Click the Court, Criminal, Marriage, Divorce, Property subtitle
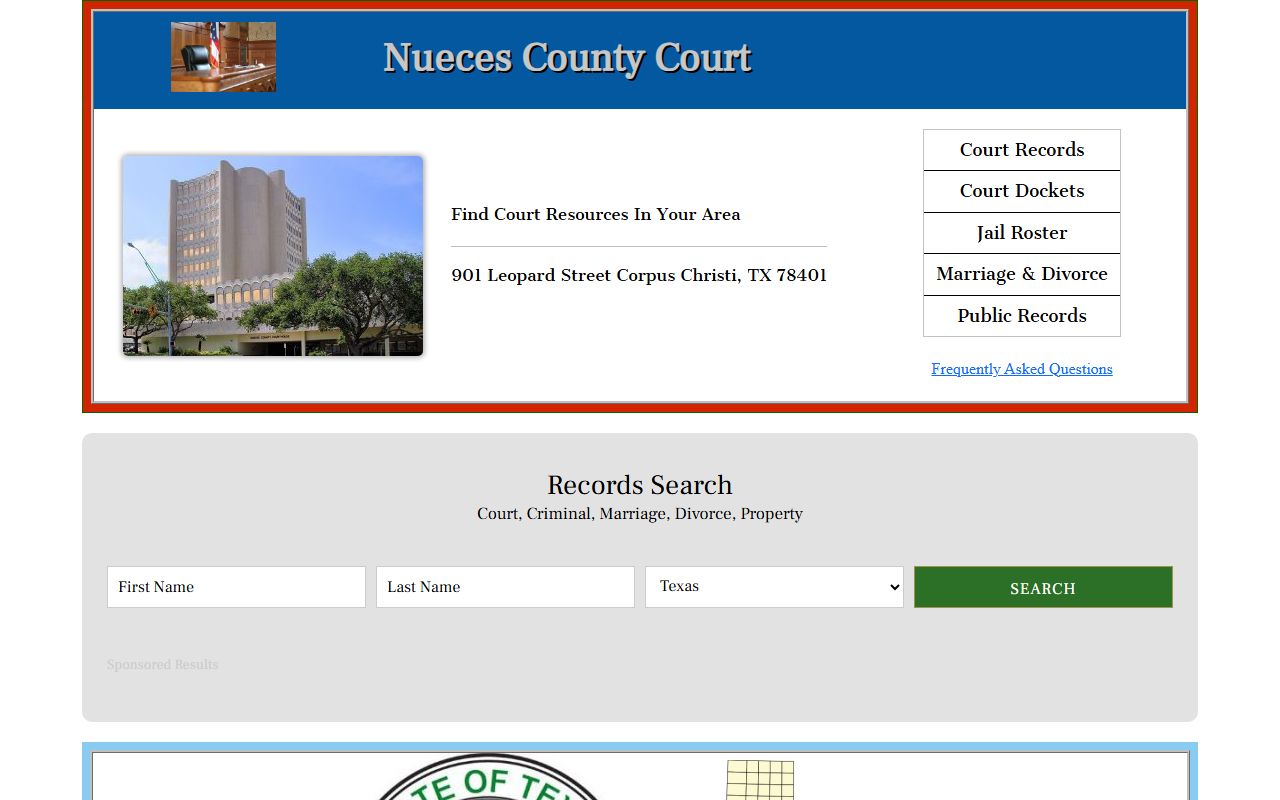Image resolution: width=1280 pixels, height=800 pixels. coord(640,514)
